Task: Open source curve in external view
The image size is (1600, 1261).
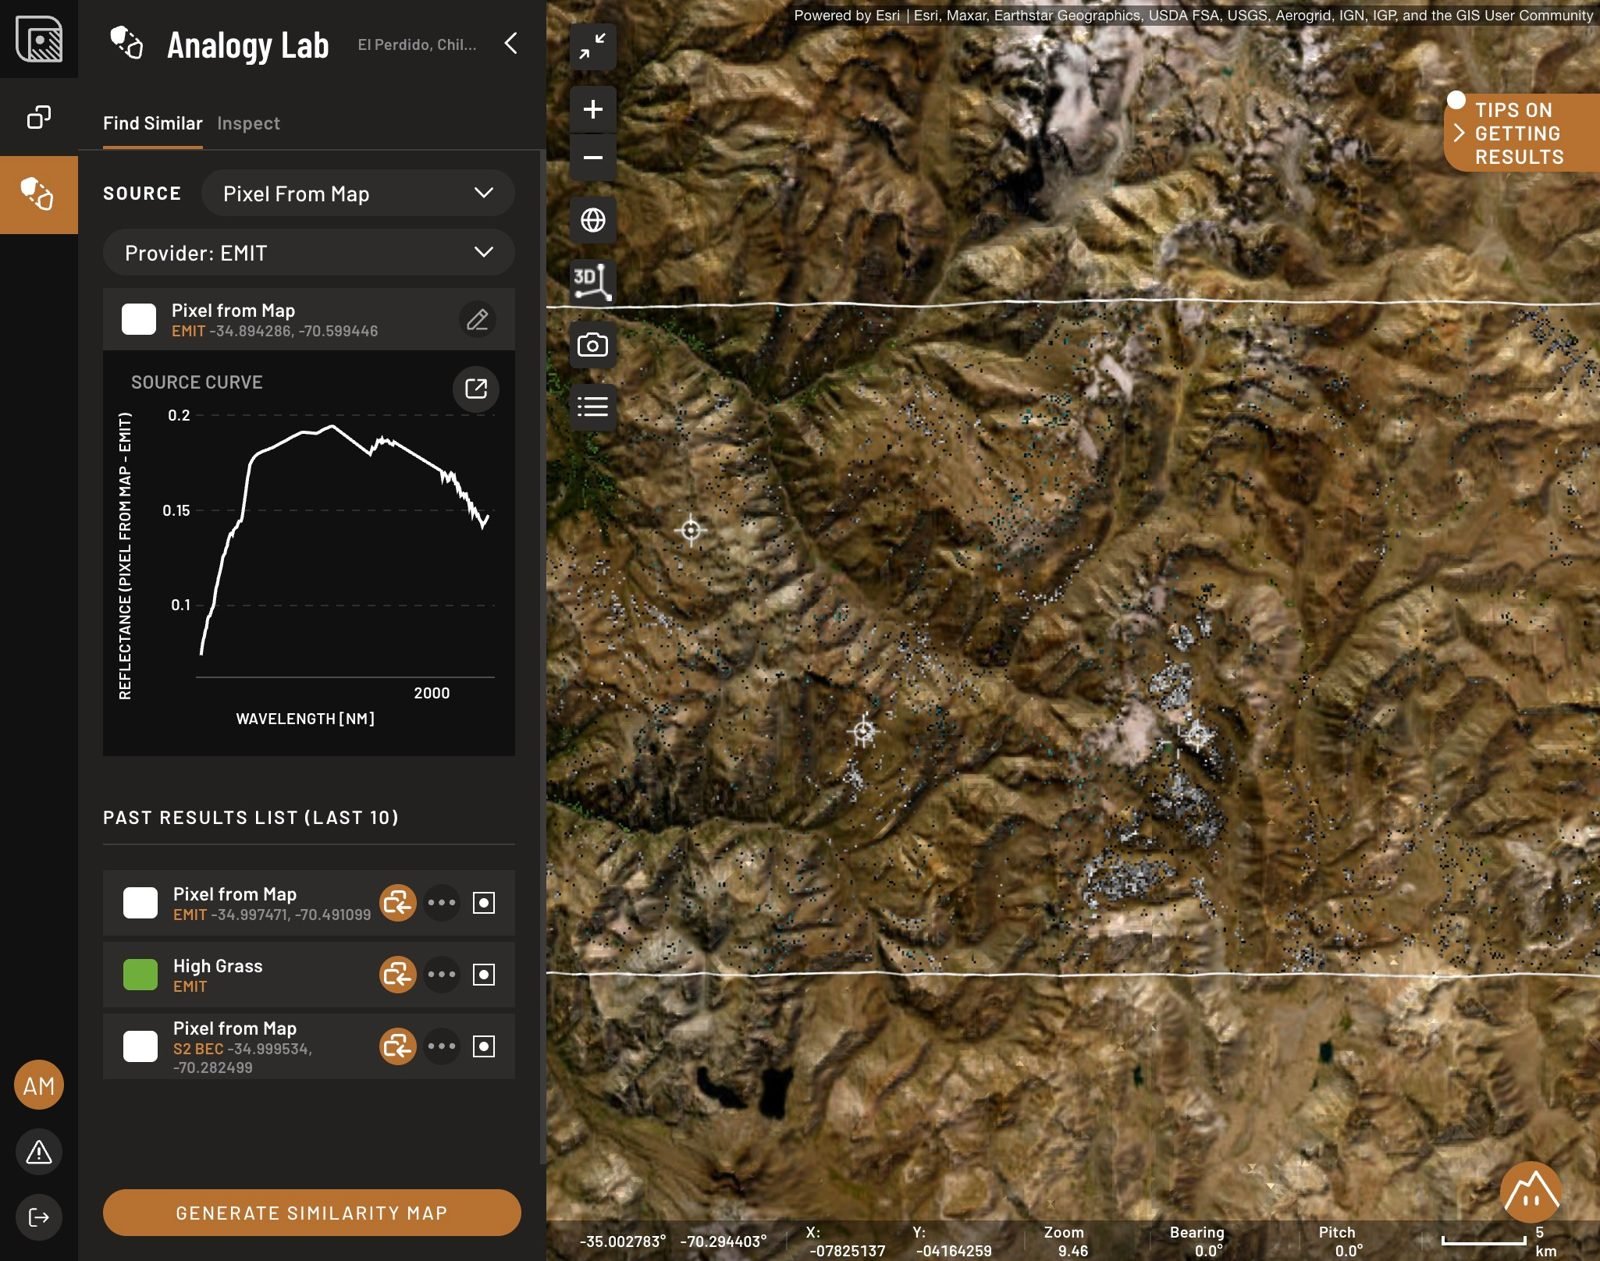Action: point(476,388)
